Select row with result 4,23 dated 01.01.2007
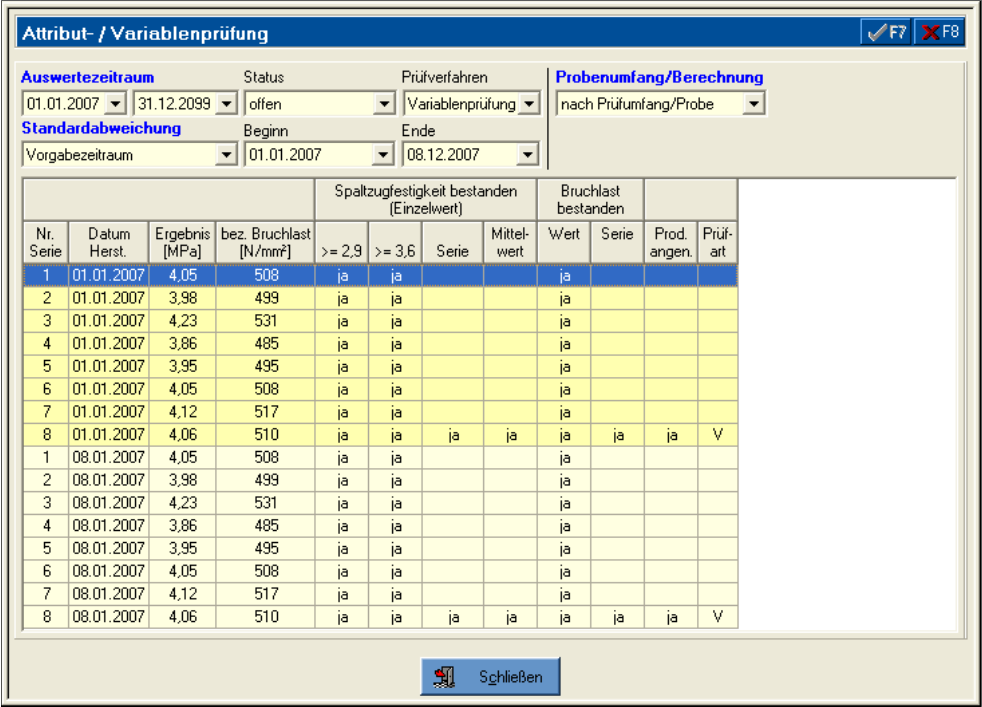 coord(182,320)
